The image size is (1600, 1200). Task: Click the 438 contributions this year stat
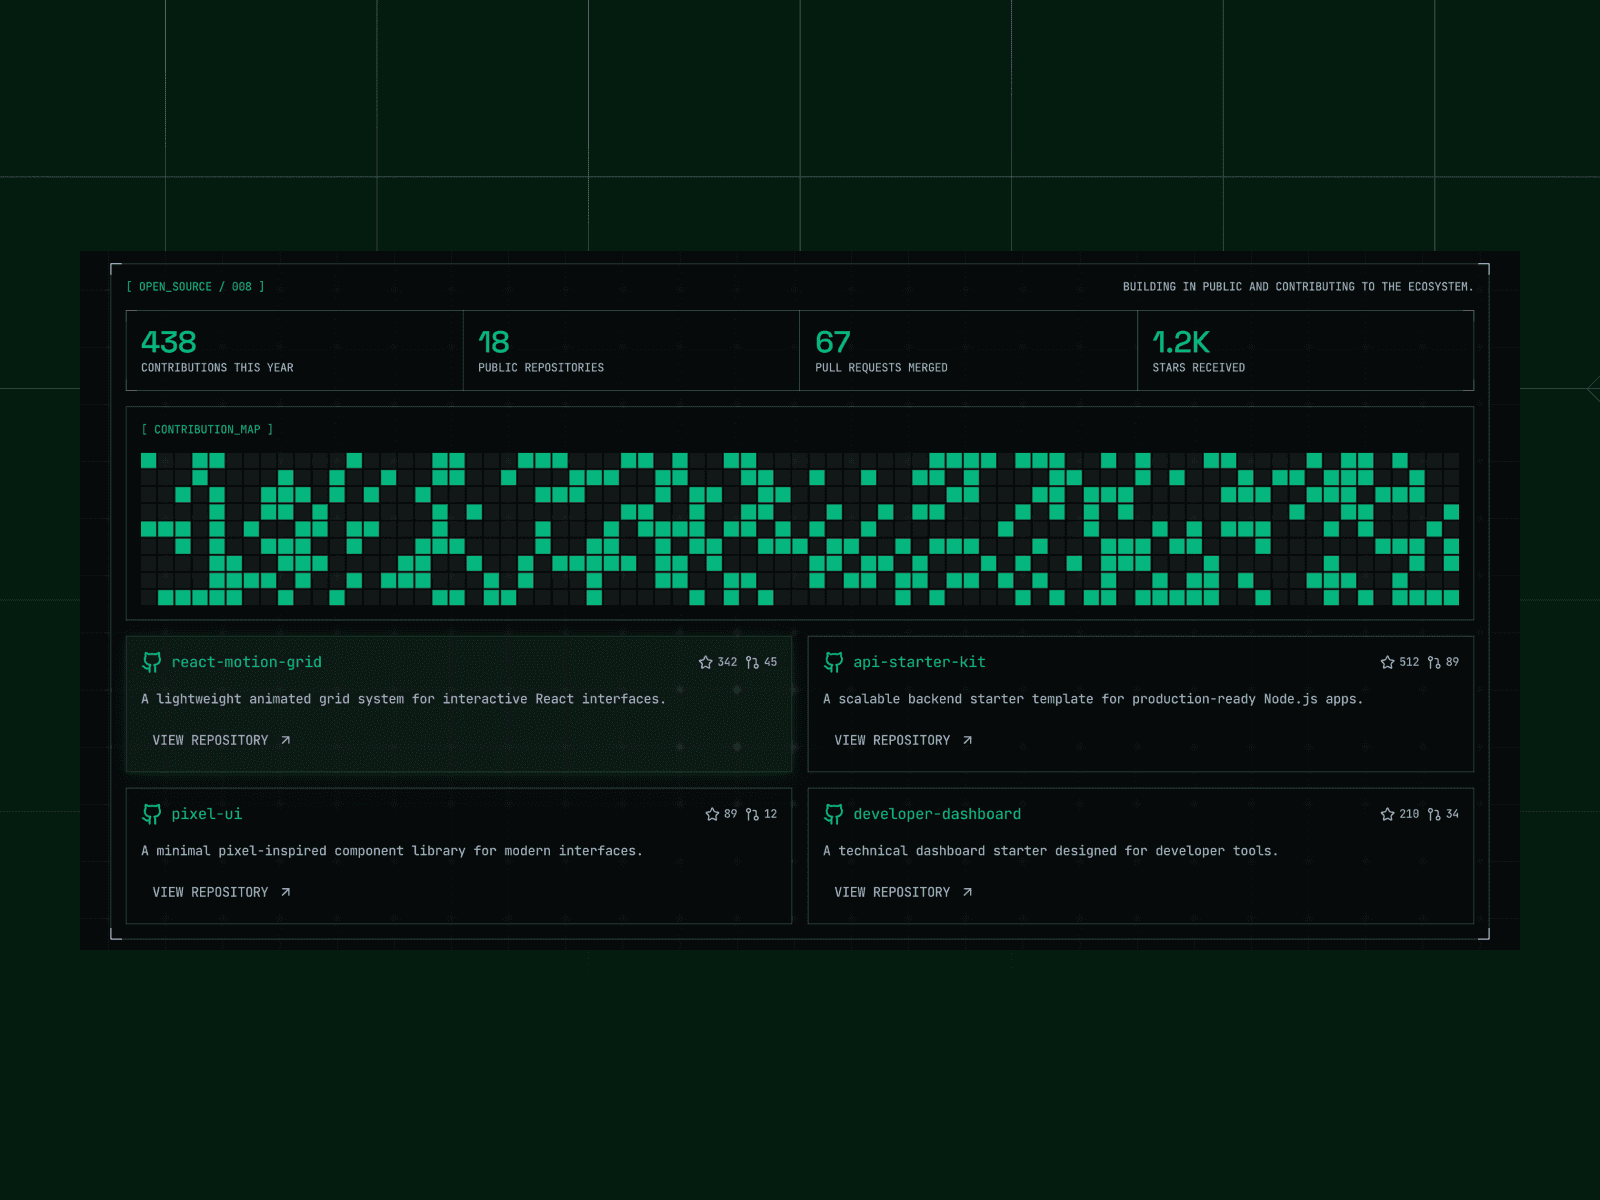pos(295,351)
